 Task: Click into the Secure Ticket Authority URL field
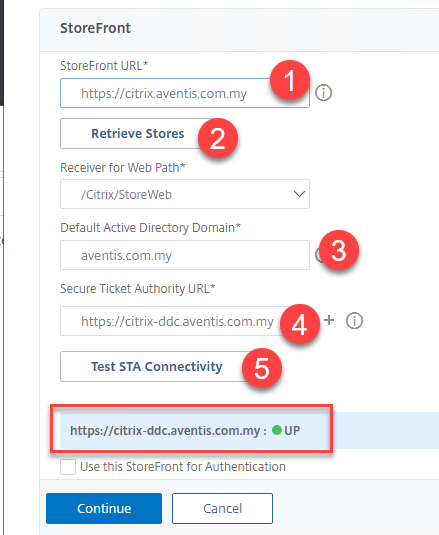pos(174,321)
